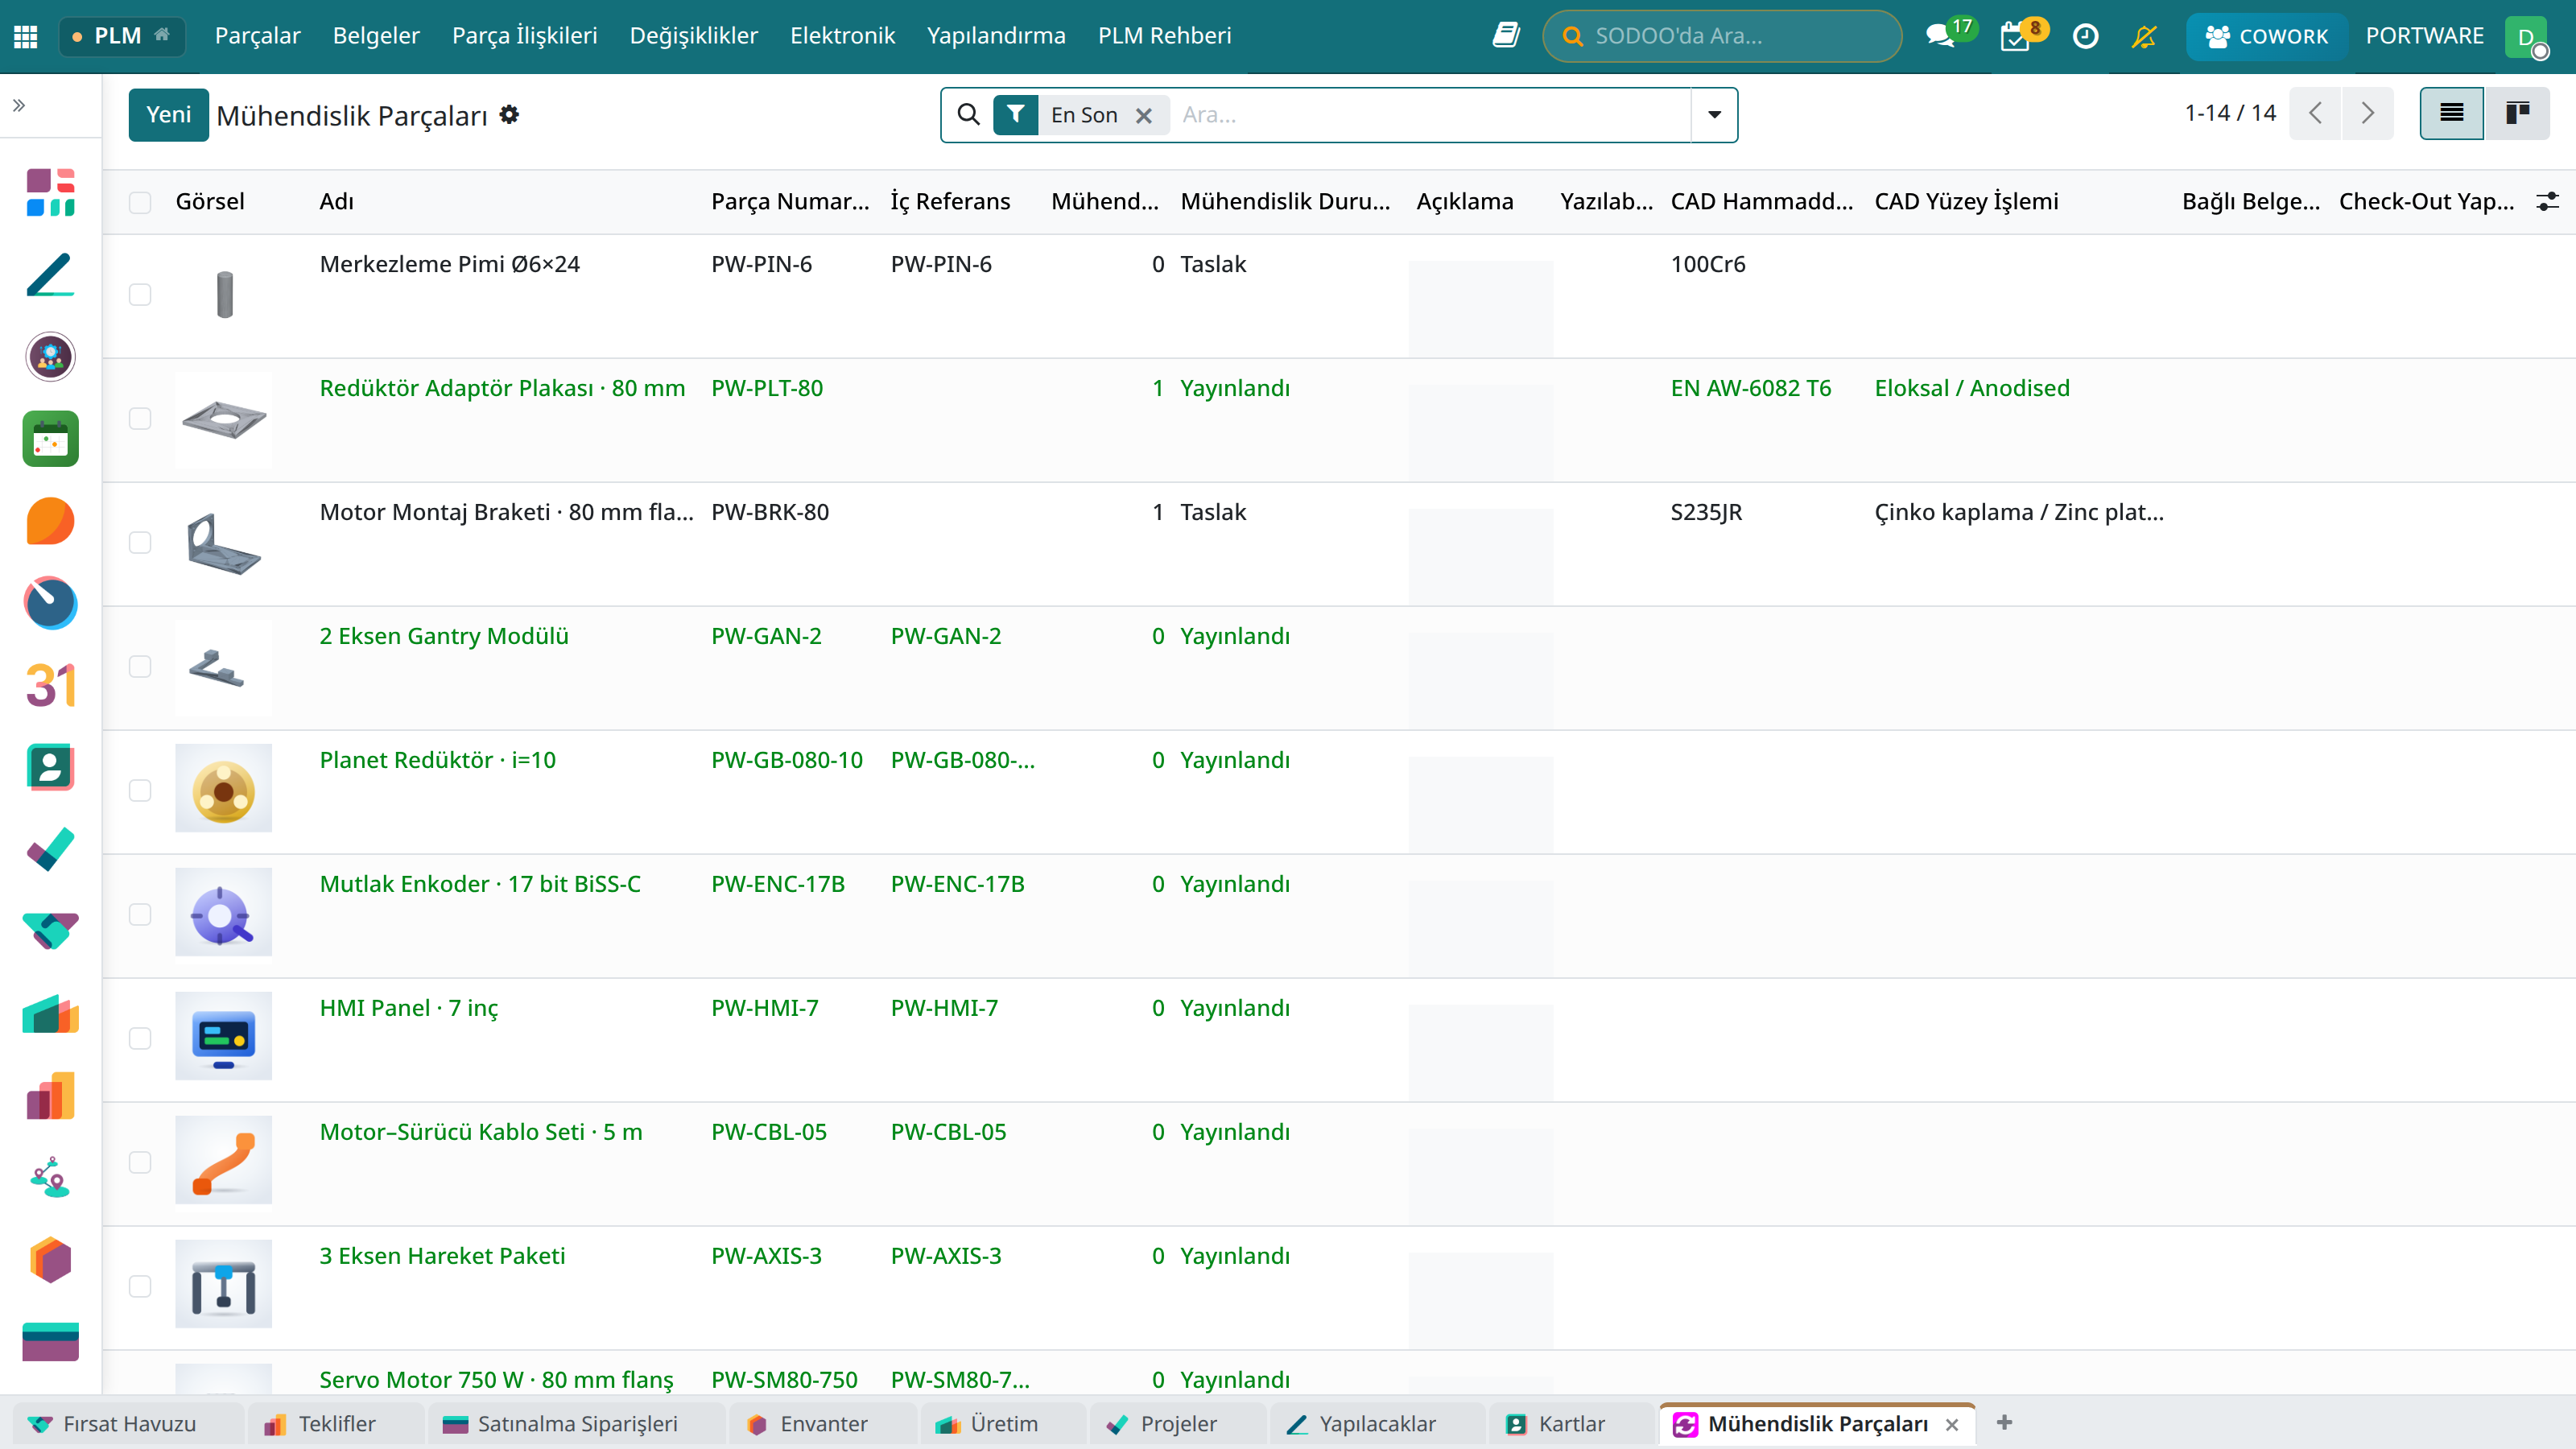This screenshot has height=1449, width=2576.
Task: Open the apps grid menu
Action: [26, 36]
